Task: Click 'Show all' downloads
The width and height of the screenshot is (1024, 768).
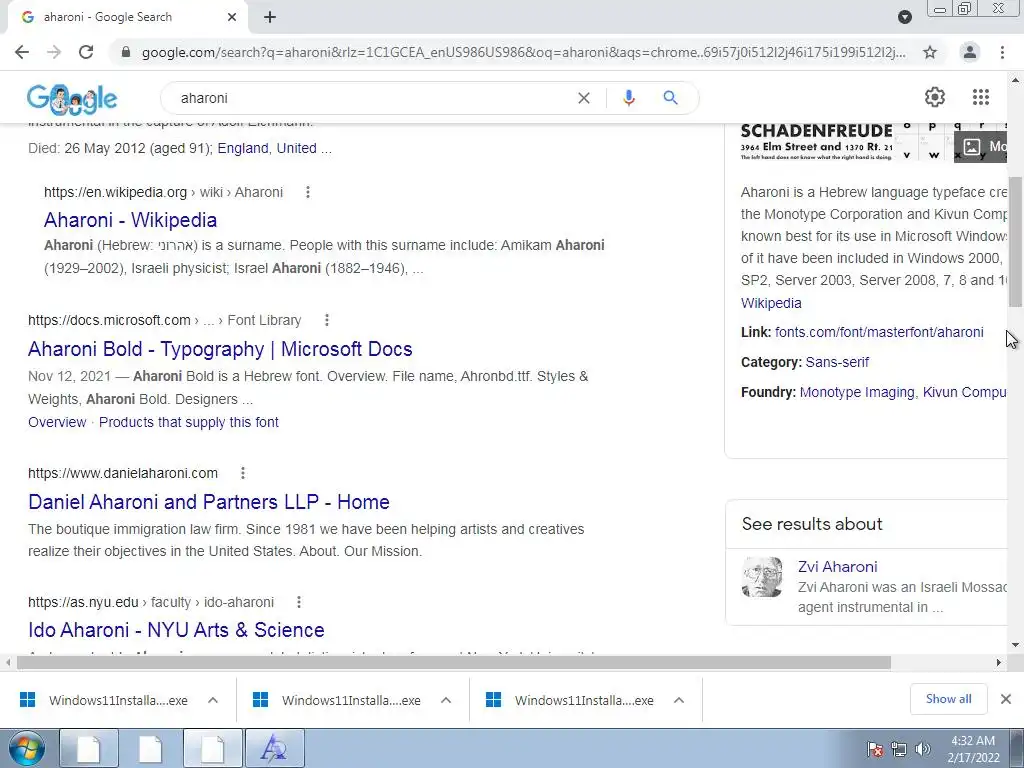Action: tap(948, 699)
